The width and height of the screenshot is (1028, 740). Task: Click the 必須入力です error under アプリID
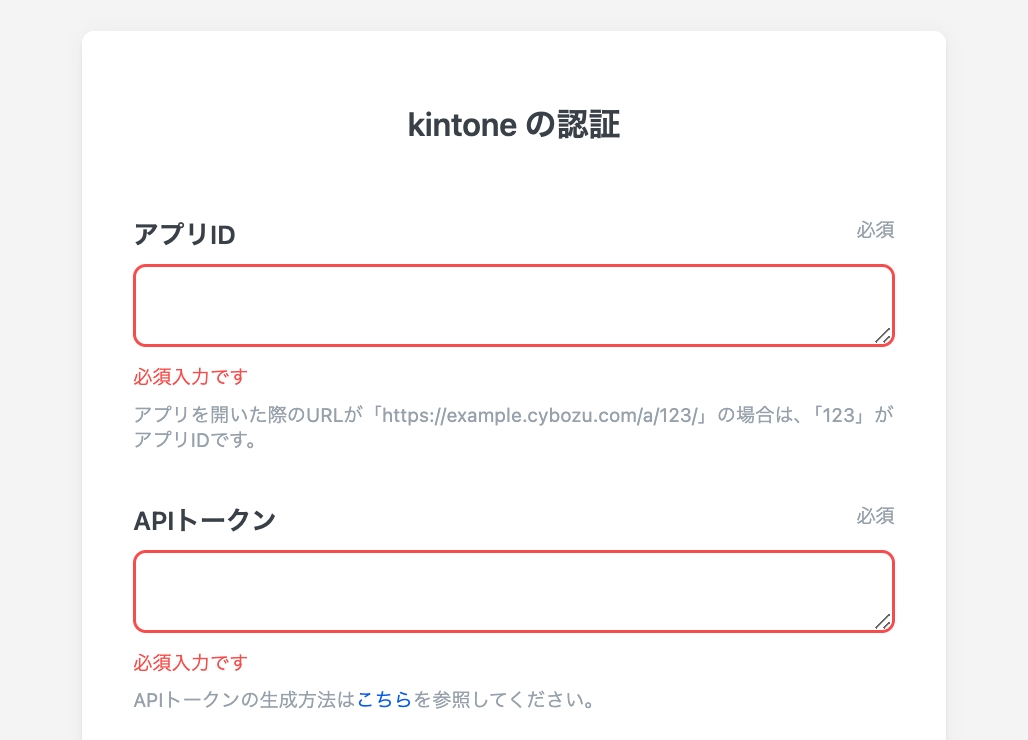[x=190, y=377]
